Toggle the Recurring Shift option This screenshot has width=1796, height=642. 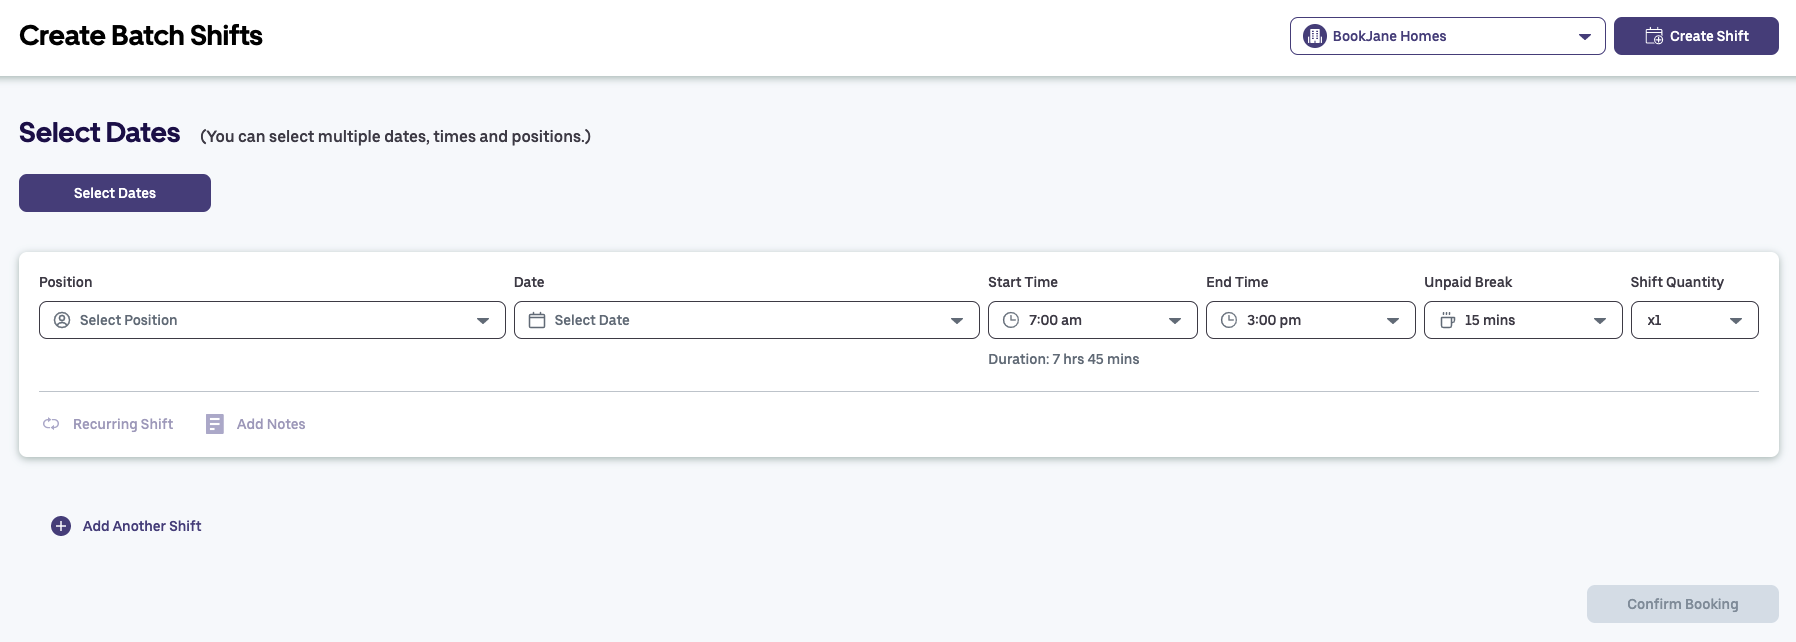tap(123, 424)
